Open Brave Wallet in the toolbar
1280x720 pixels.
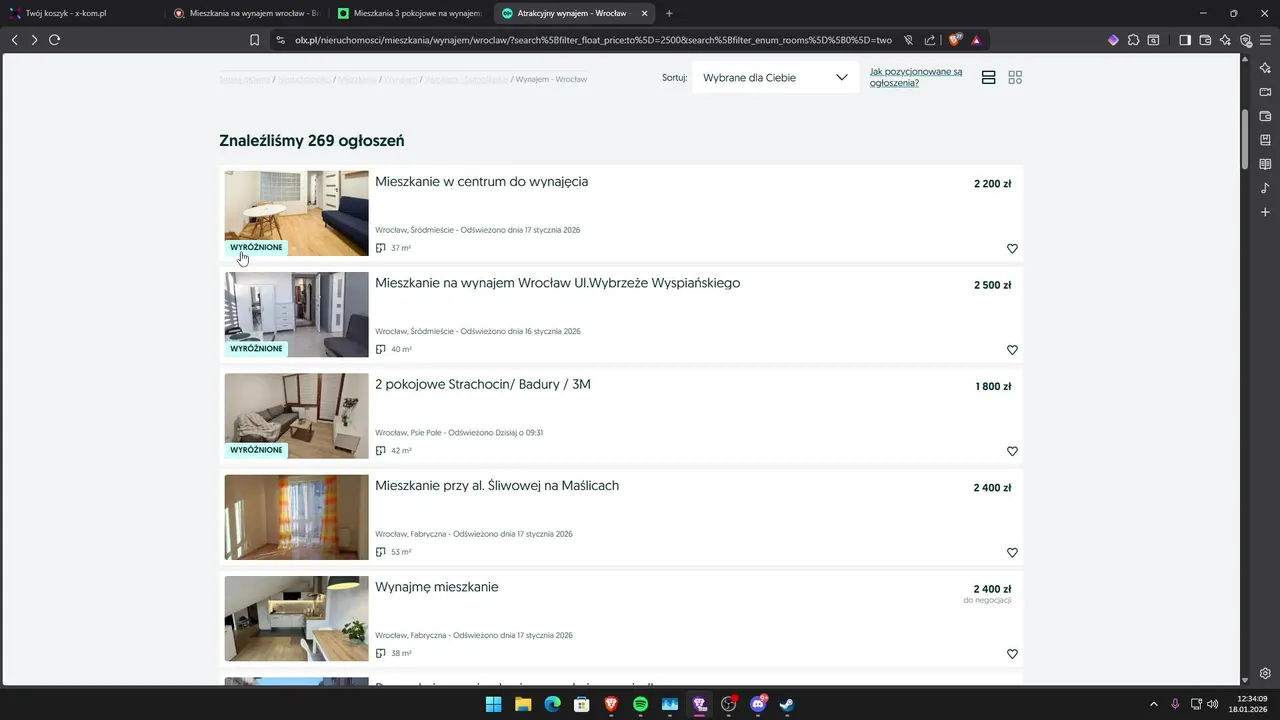tap(1205, 40)
